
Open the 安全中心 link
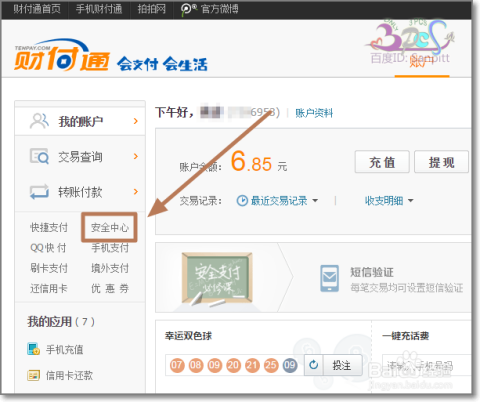coord(110,227)
